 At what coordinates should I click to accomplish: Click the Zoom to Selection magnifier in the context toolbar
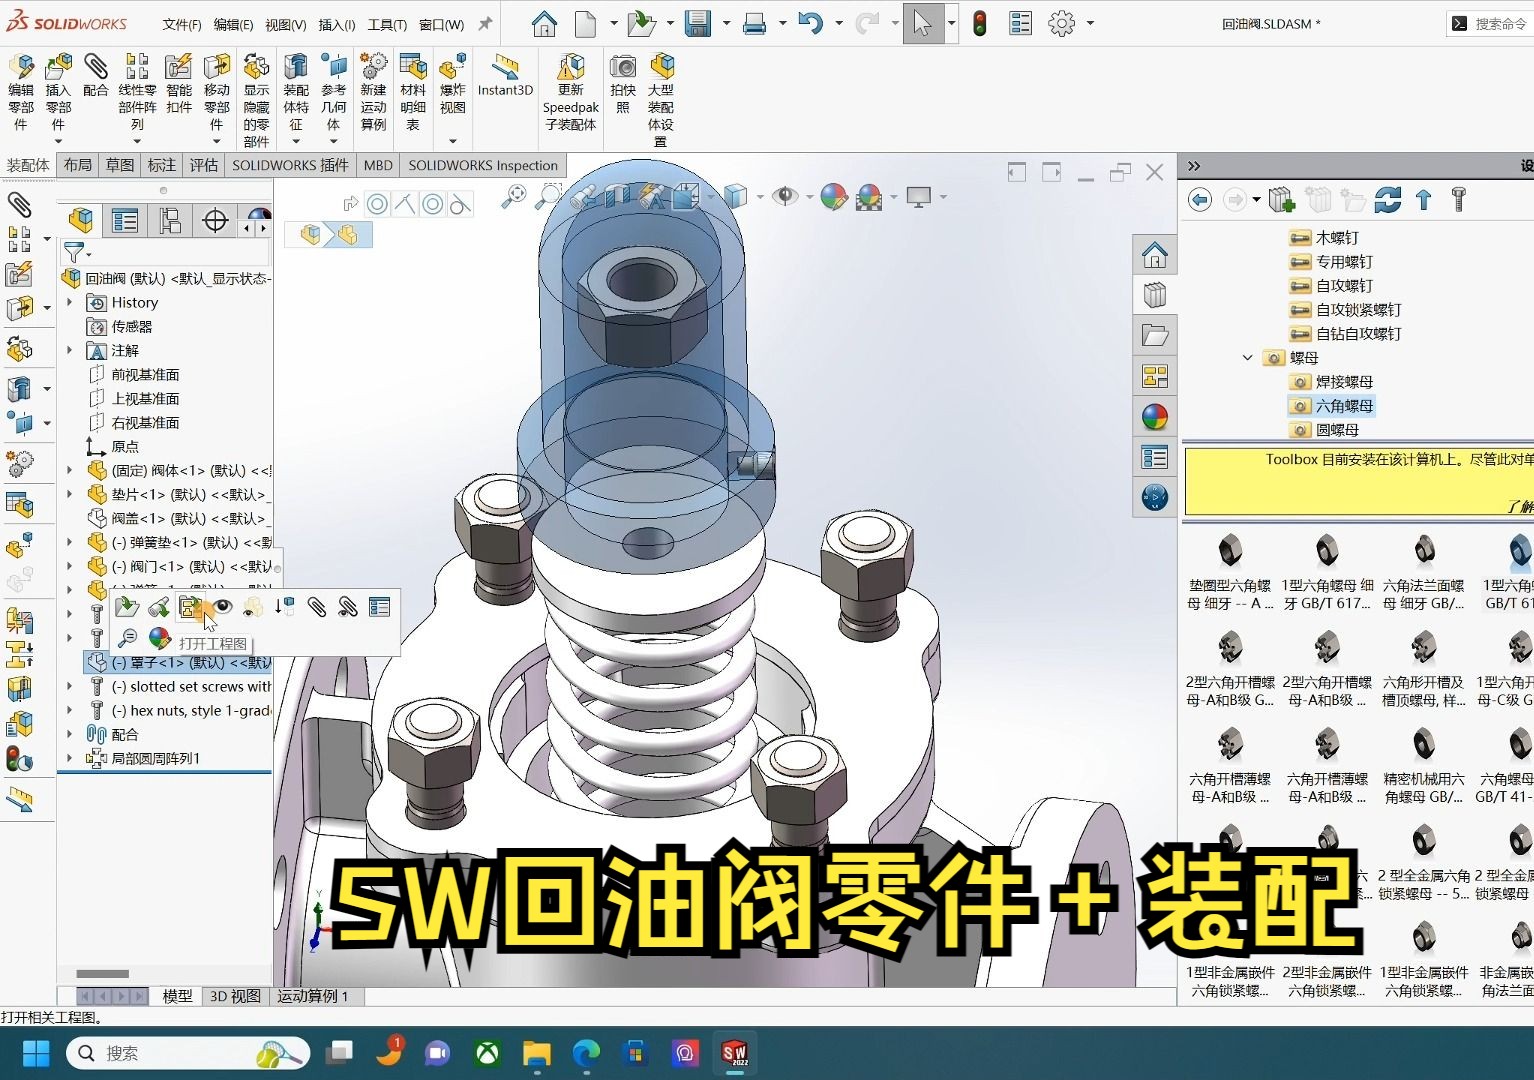pos(127,638)
